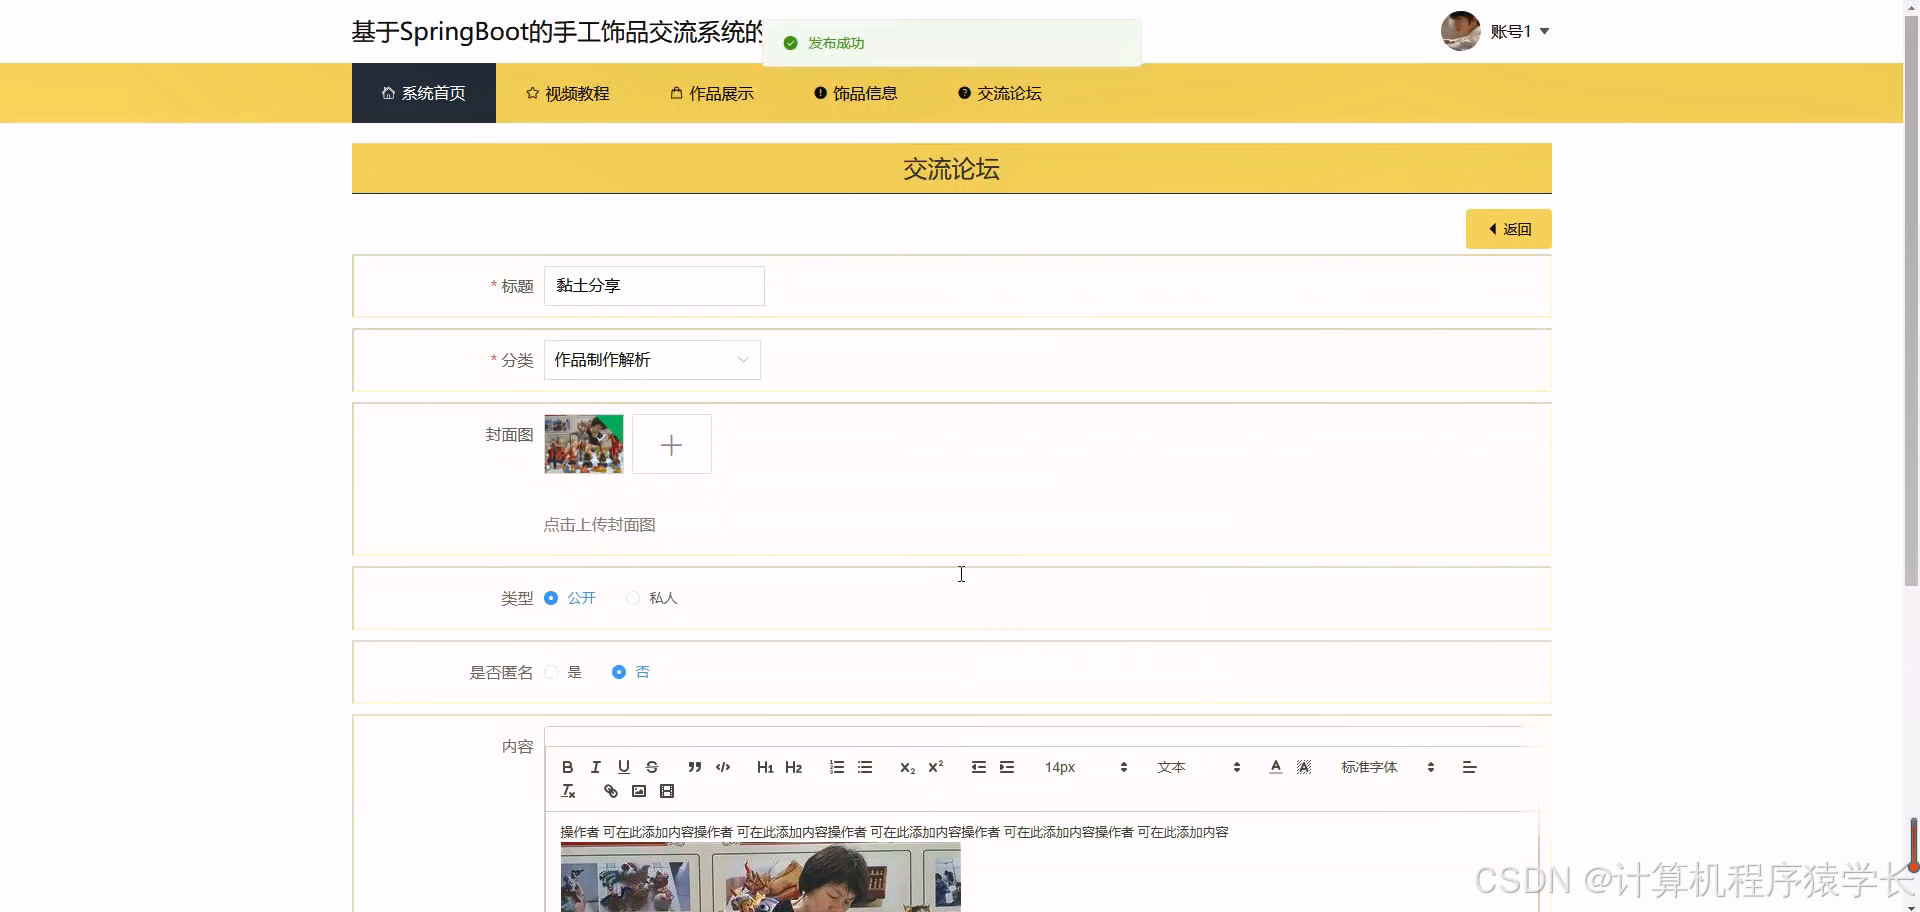
Task: Insert a video into the content
Action: click(667, 791)
